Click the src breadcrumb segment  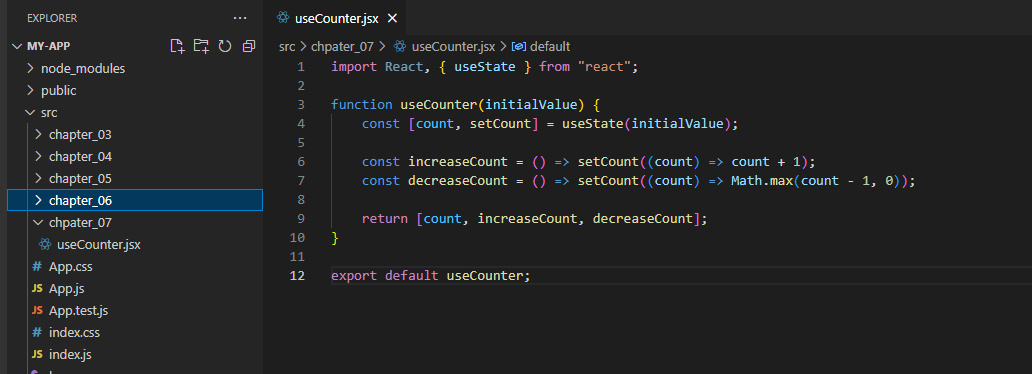click(286, 47)
